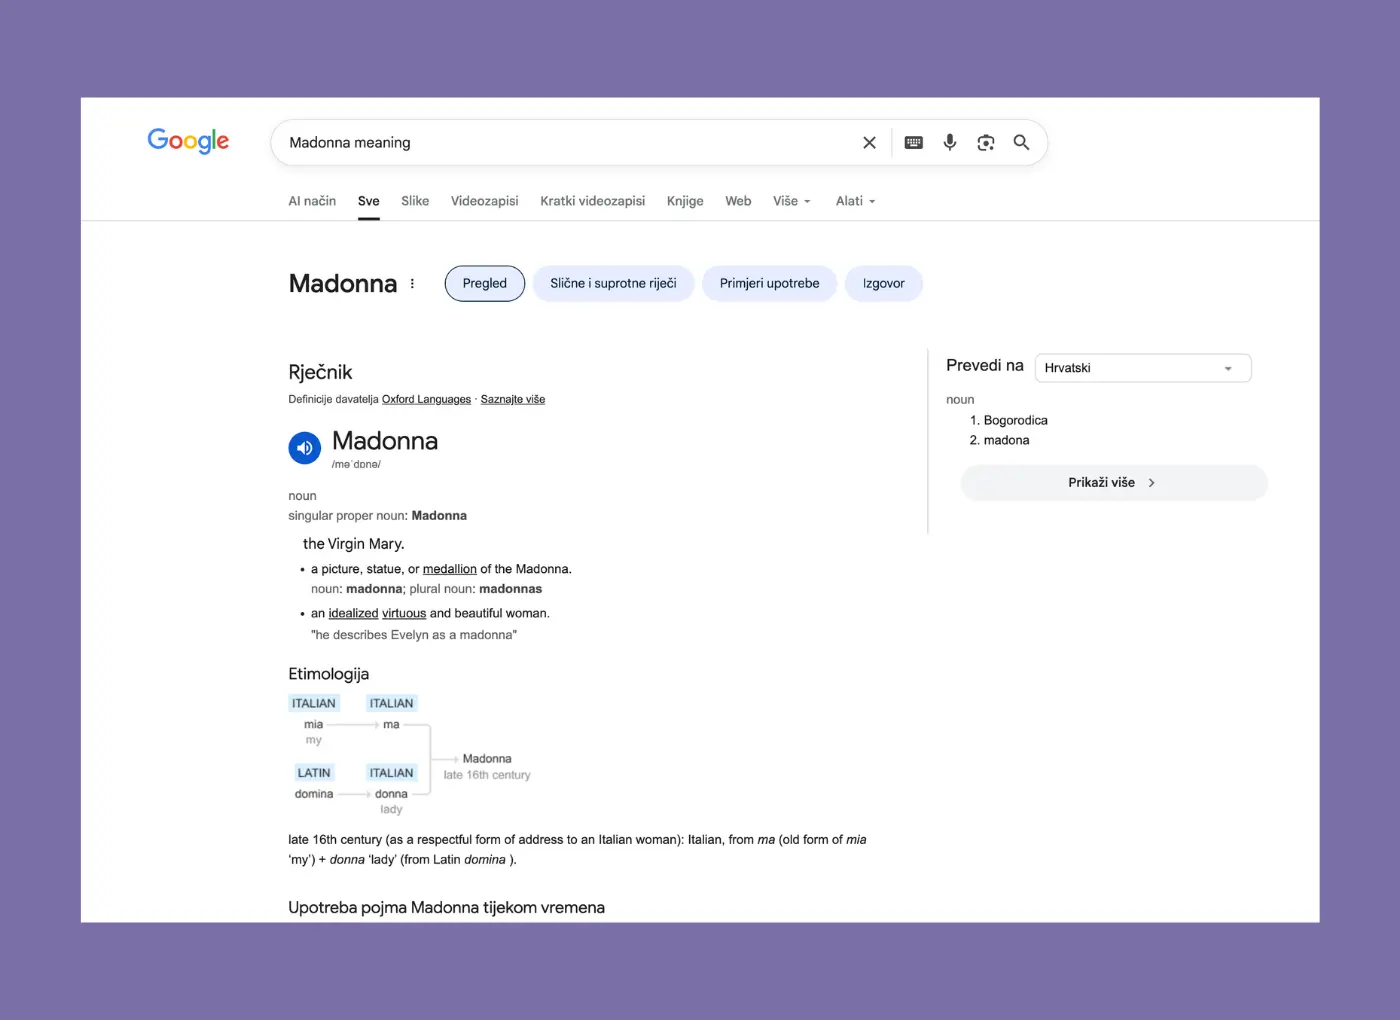
Task: Open the Primjeri upotrebe chip
Action: click(x=770, y=284)
